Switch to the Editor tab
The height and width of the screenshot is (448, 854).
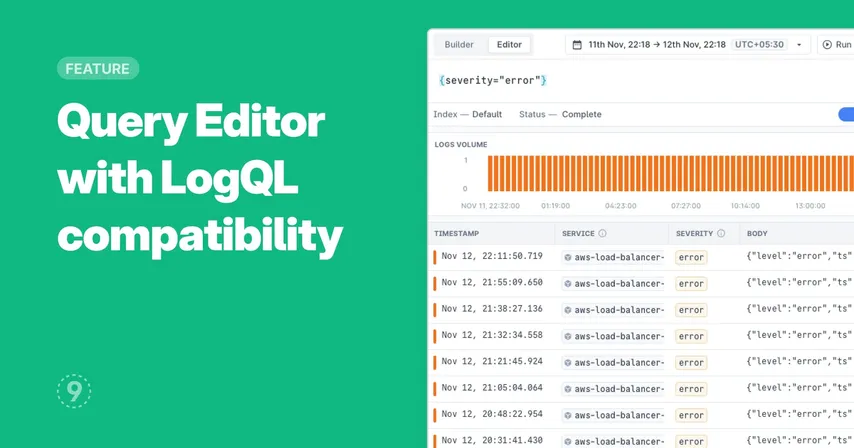[x=509, y=45]
